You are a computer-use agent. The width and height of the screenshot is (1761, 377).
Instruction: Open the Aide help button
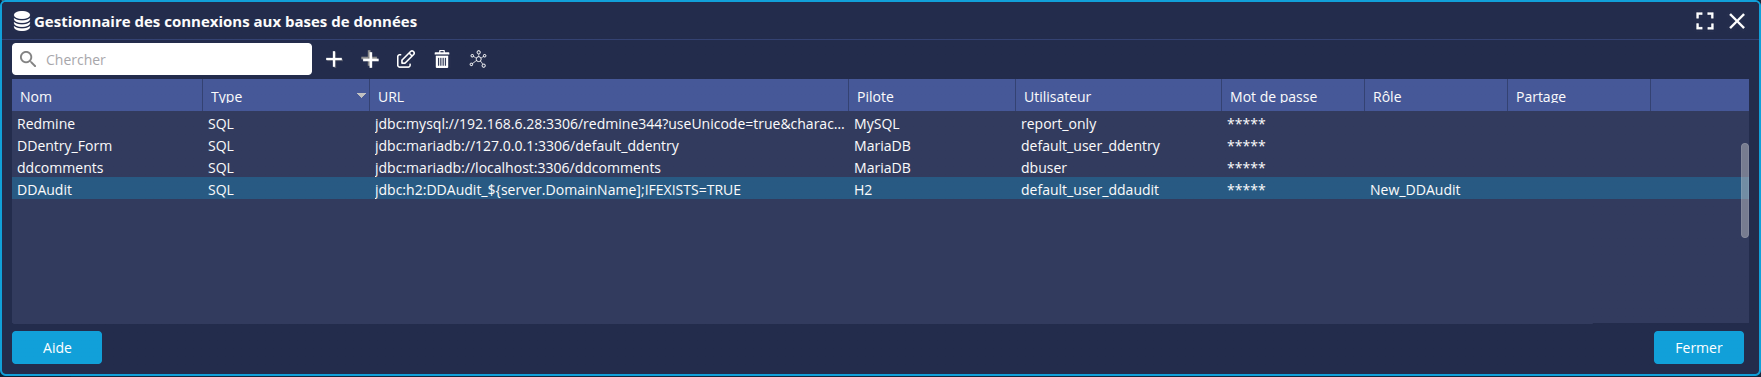click(x=57, y=348)
